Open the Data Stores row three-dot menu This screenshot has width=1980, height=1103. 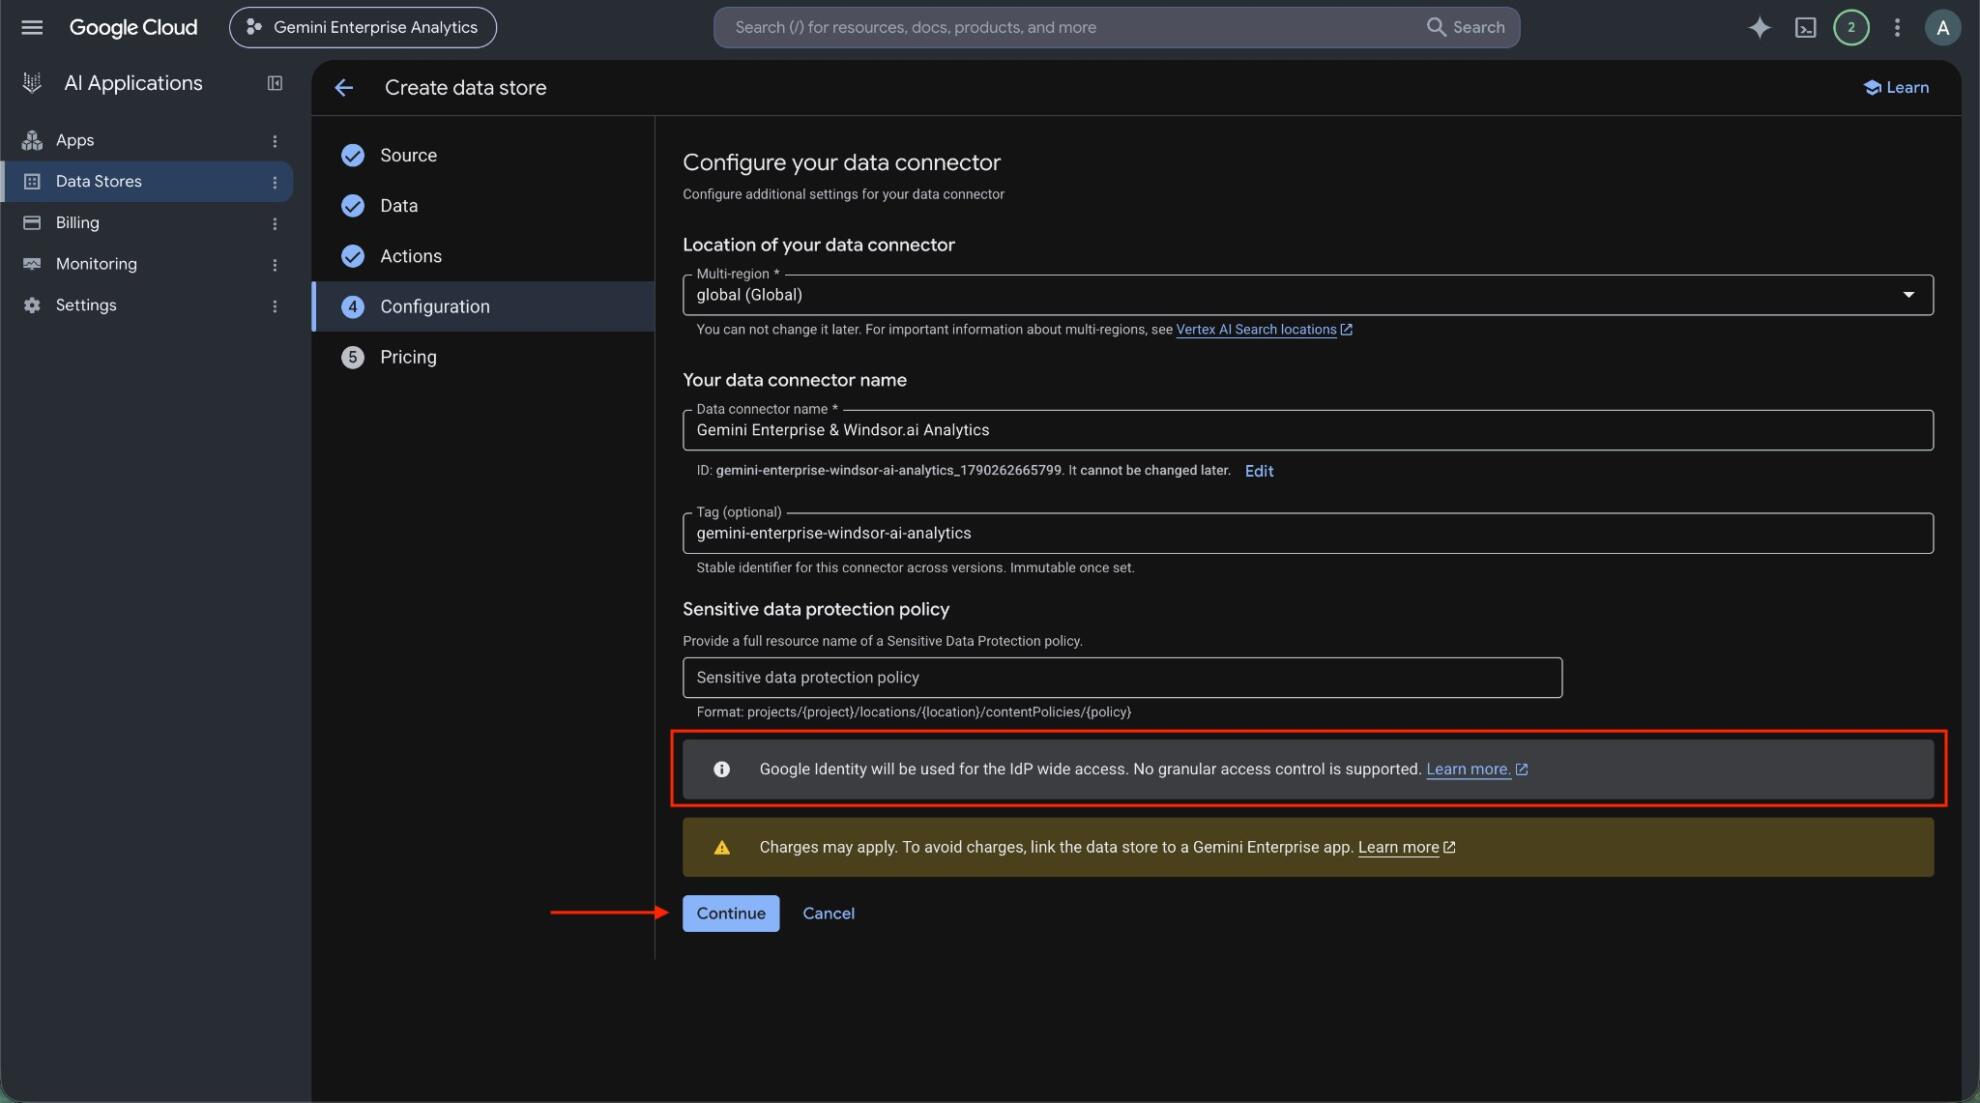pos(274,182)
